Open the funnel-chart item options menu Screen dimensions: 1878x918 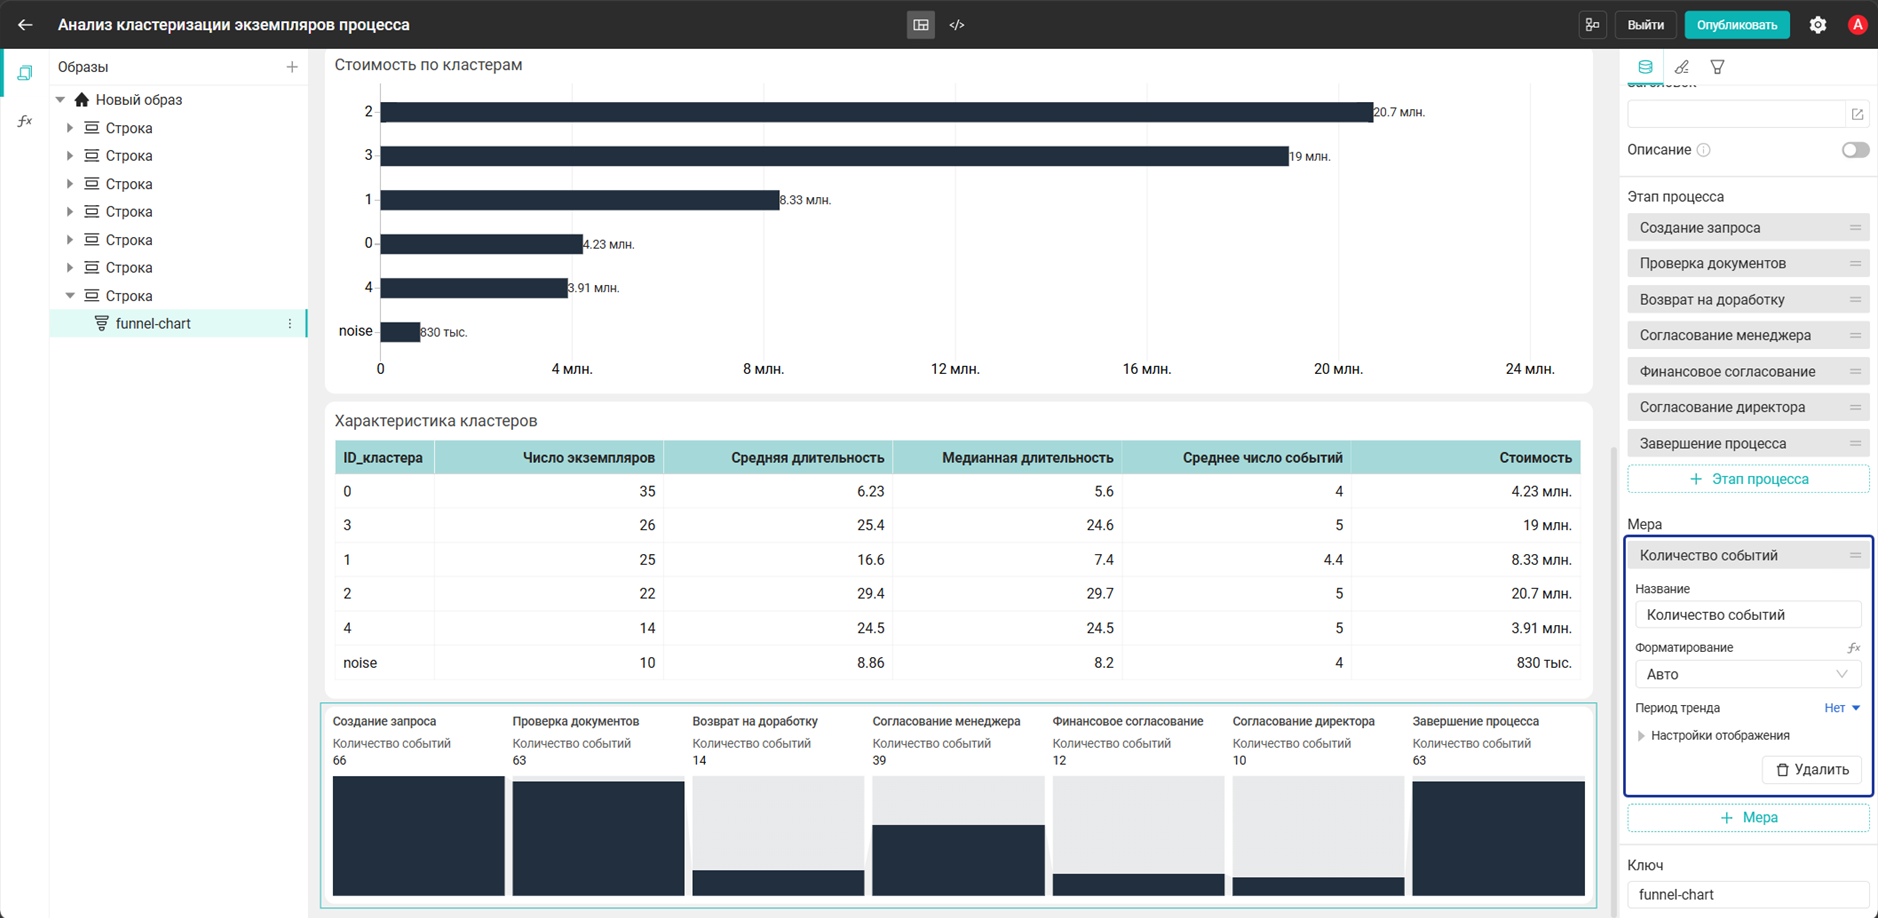pos(290,324)
